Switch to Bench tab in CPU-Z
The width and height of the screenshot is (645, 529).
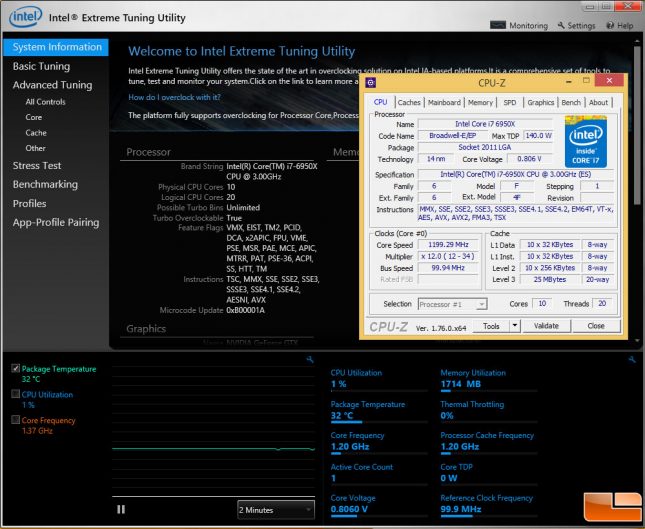(571, 102)
